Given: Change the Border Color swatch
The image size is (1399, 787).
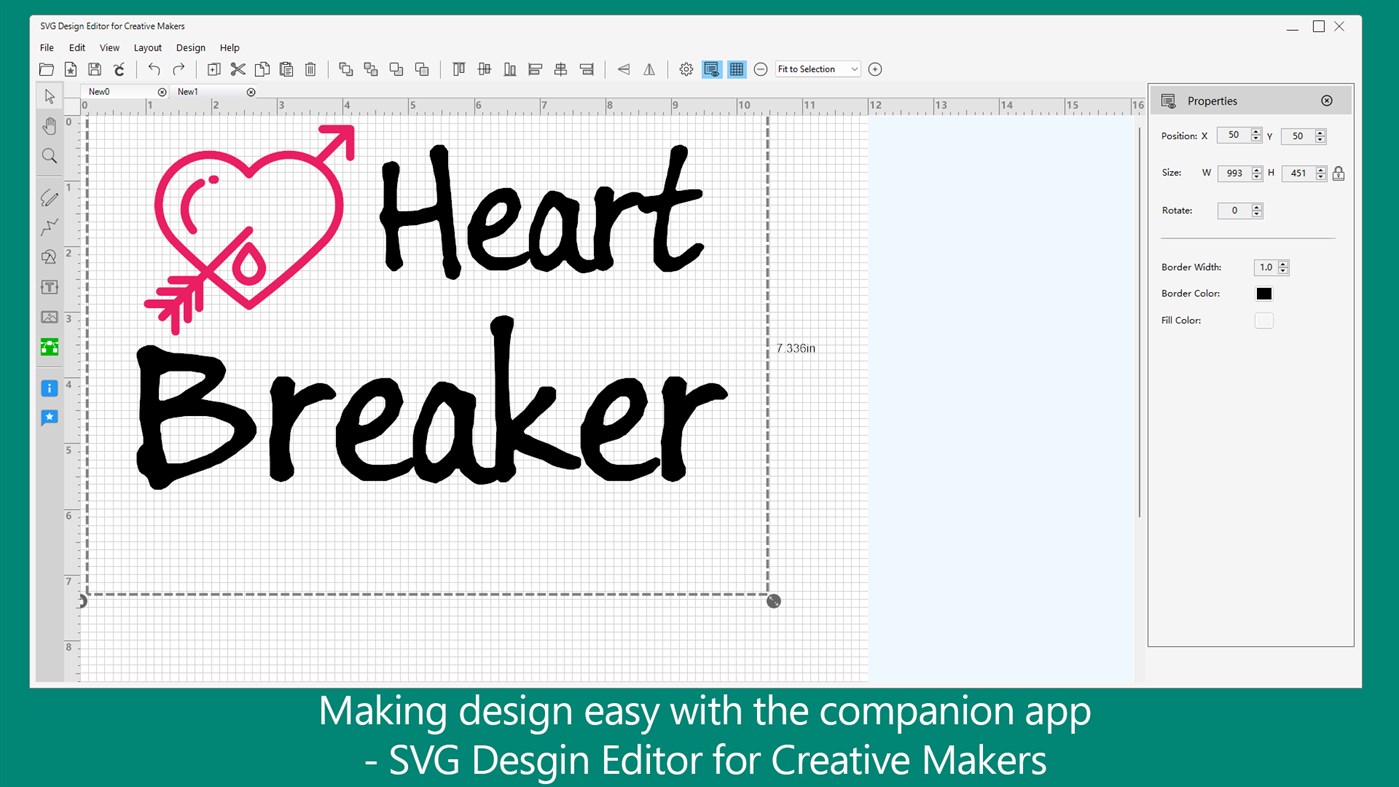Looking at the screenshot, I should coord(1264,293).
